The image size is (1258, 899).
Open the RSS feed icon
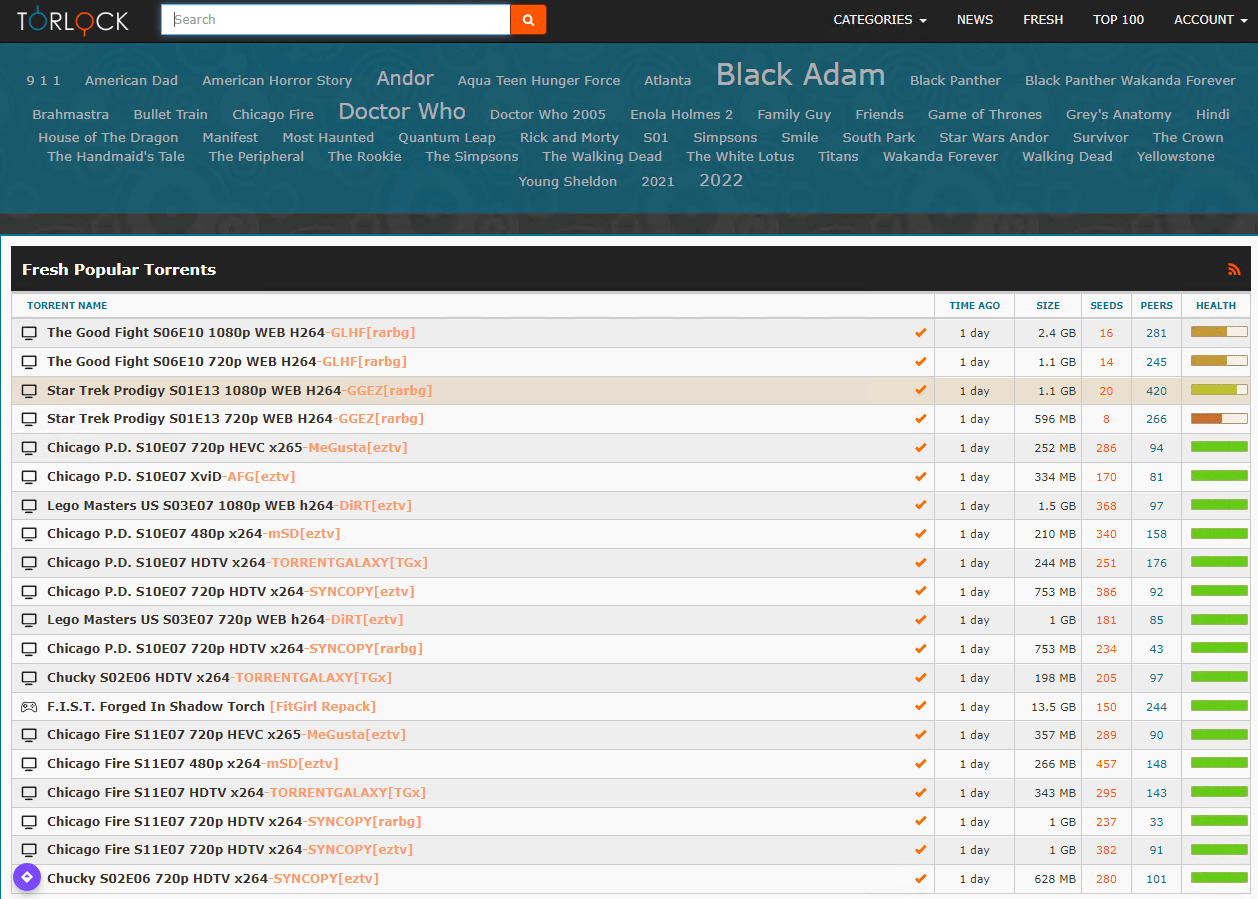click(x=1234, y=269)
